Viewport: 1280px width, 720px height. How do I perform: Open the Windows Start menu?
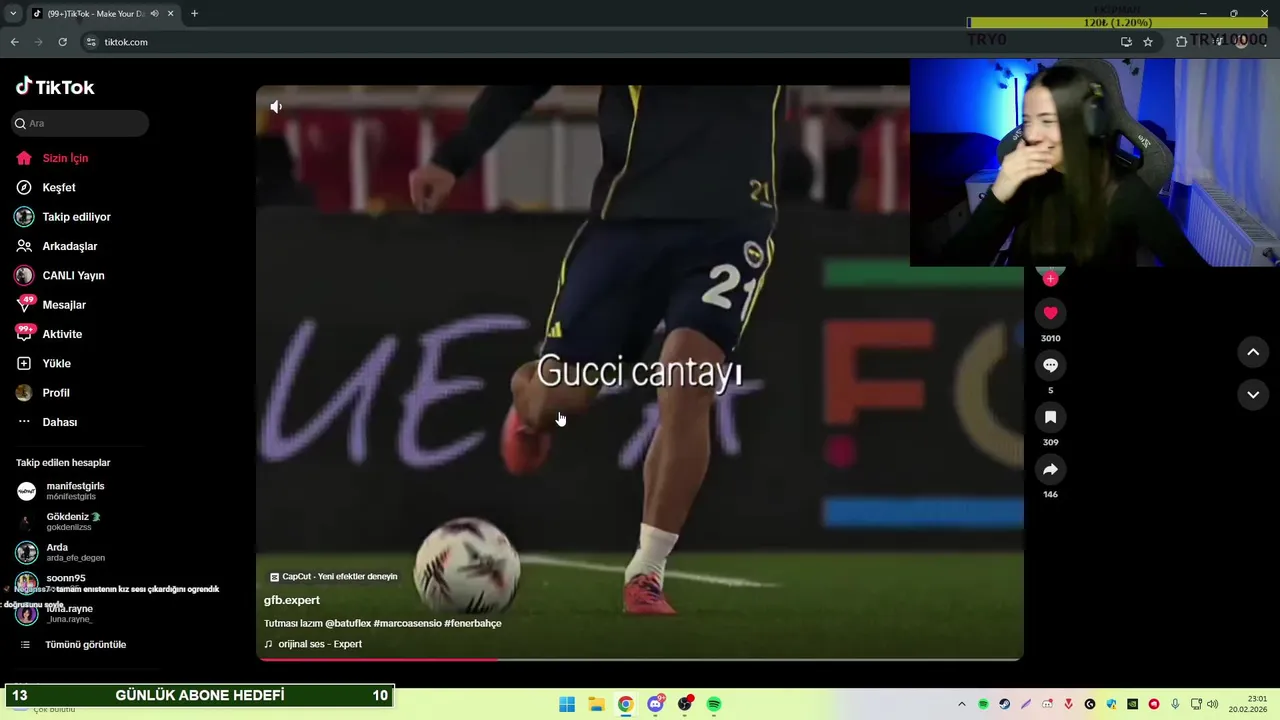[x=567, y=704]
